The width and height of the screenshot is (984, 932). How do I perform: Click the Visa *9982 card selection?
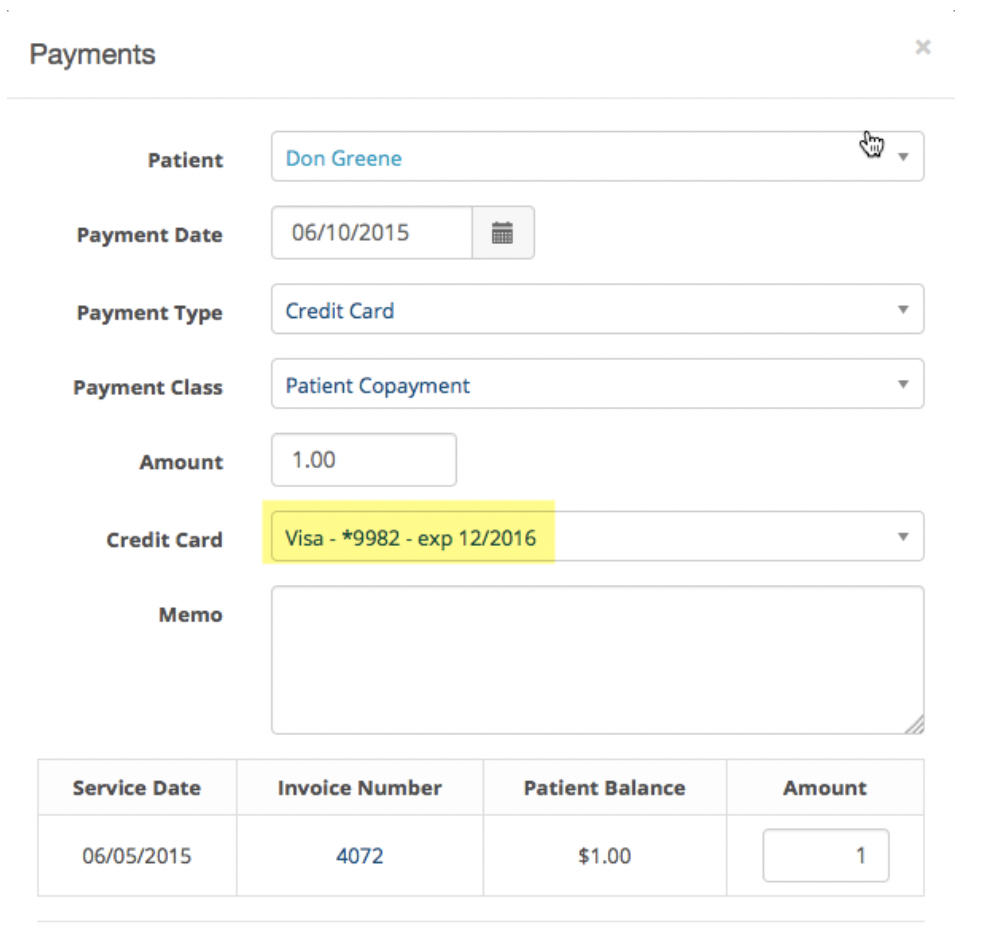(x=410, y=538)
